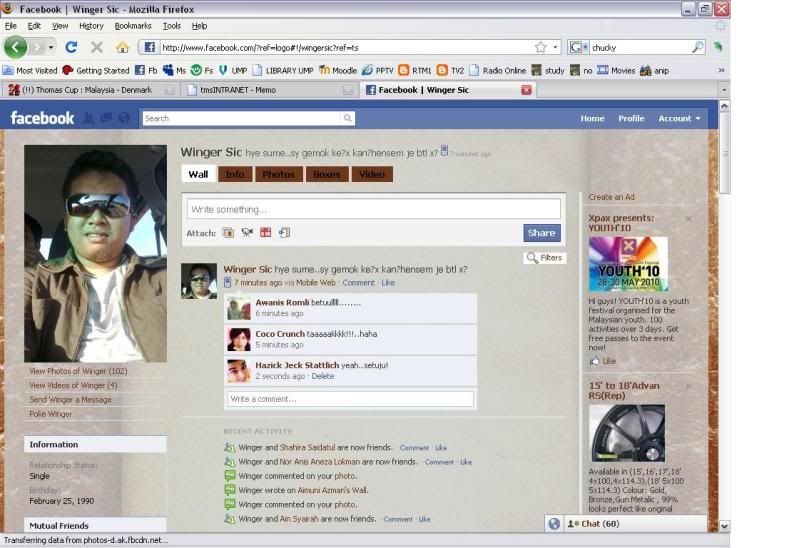The width and height of the screenshot is (799, 548).
Task: Select the Info profile tab
Action: pos(235,174)
